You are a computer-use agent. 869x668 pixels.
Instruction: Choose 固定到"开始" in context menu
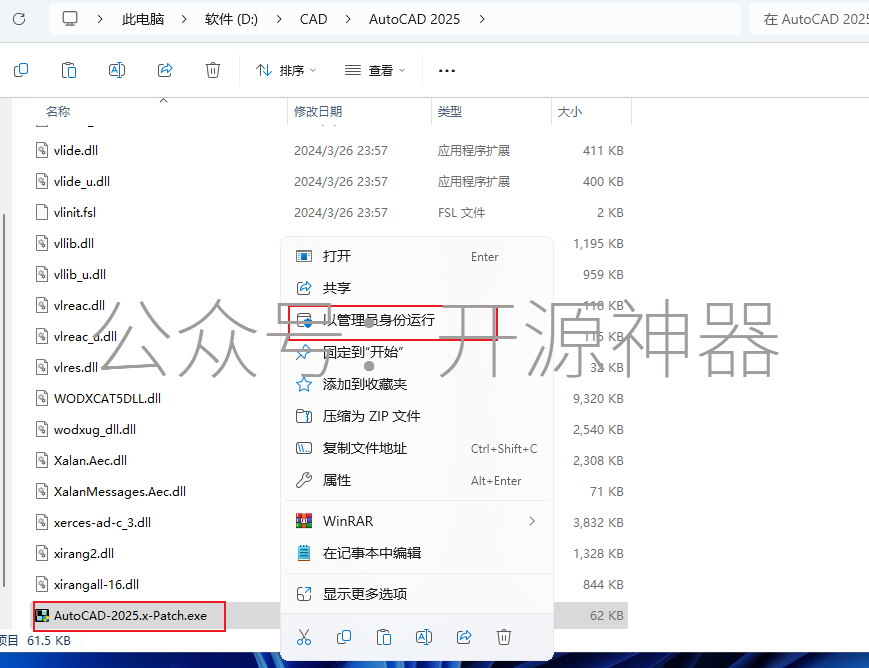(x=417, y=353)
